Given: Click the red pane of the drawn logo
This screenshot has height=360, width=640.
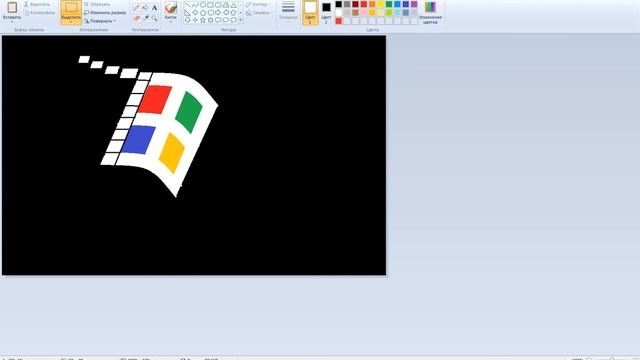Looking at the screenshot, I should [154, 100].
